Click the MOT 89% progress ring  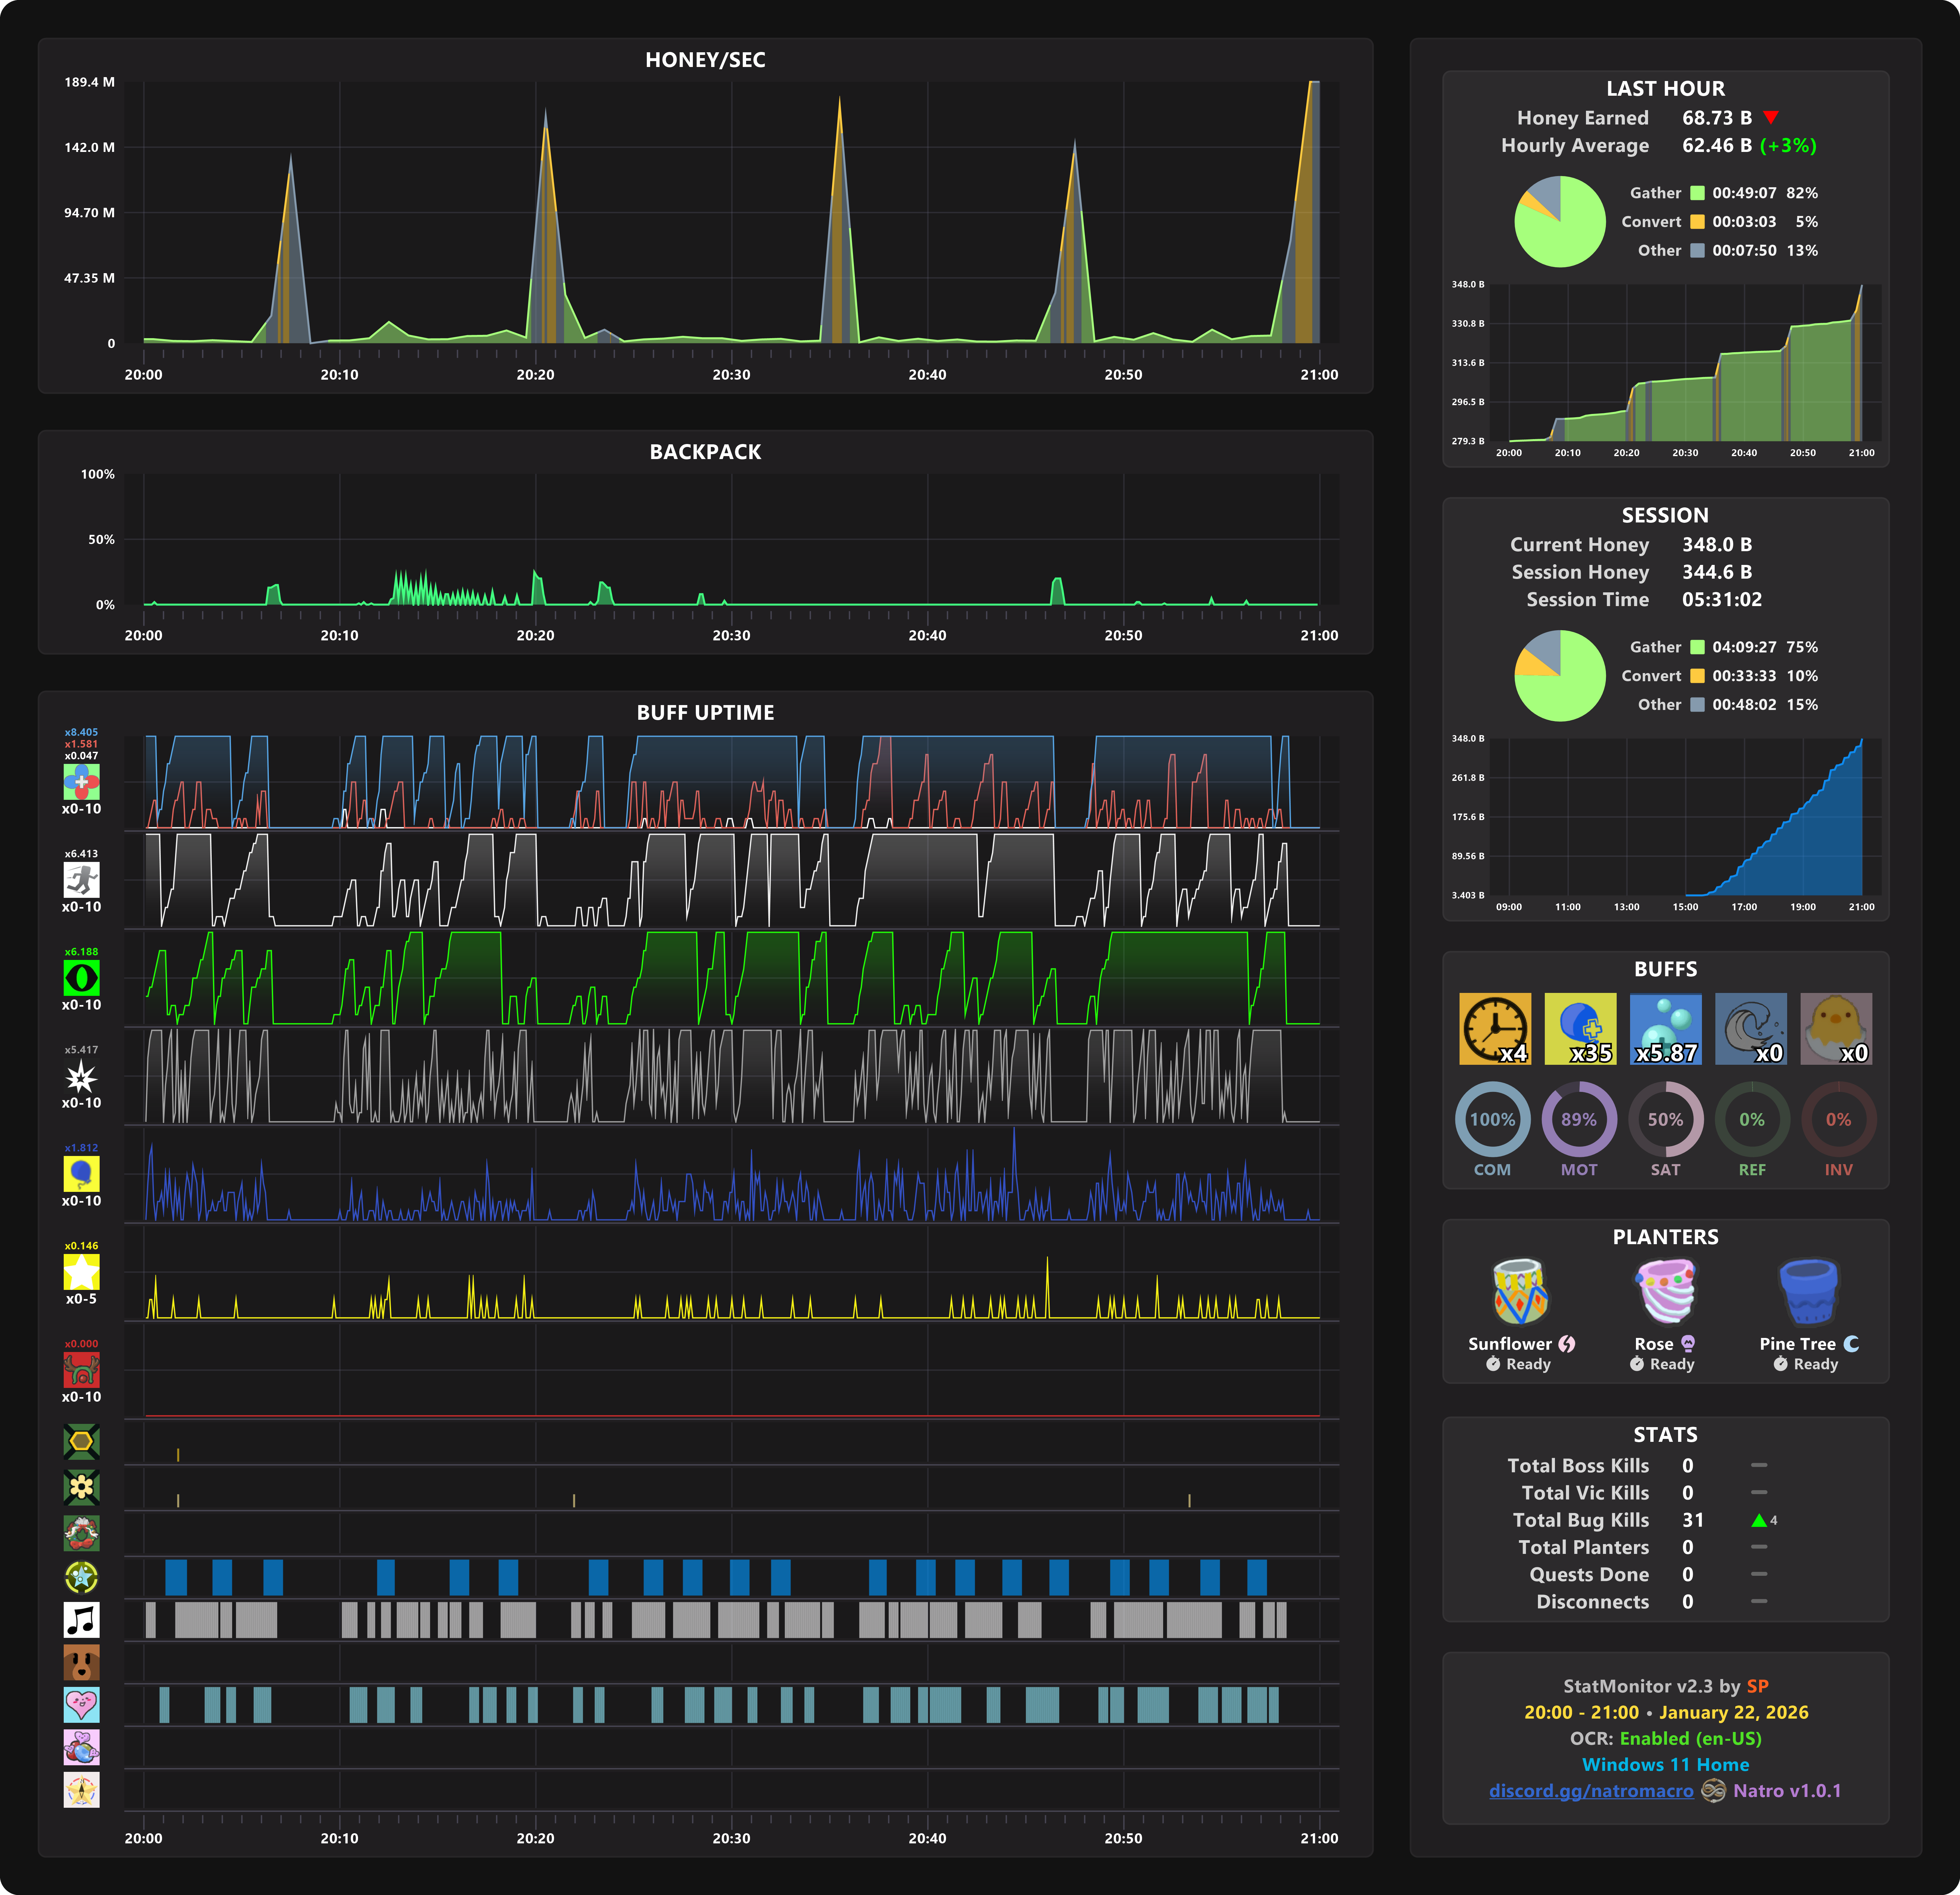click(1579, 1119)
